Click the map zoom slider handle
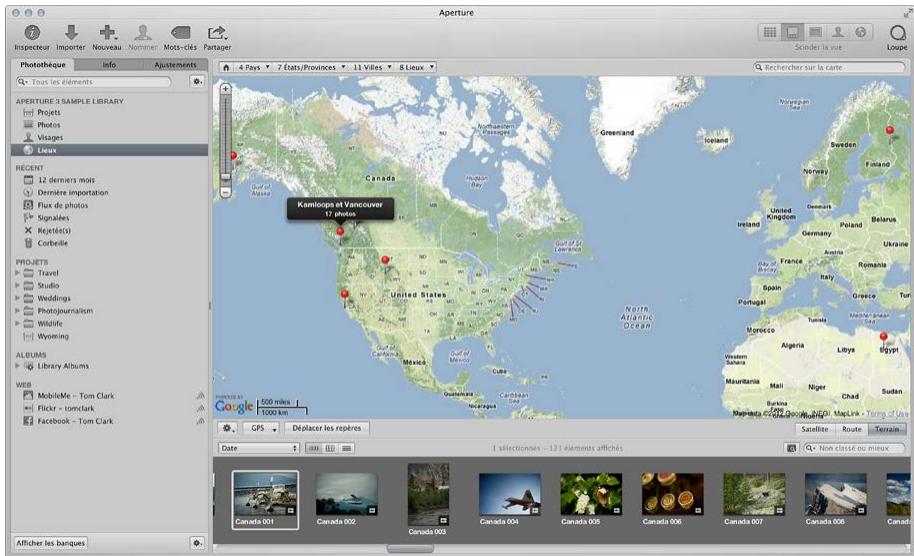The width and height of the screenshot is (914, 556). pyautogui.click(x=226, y=177)
